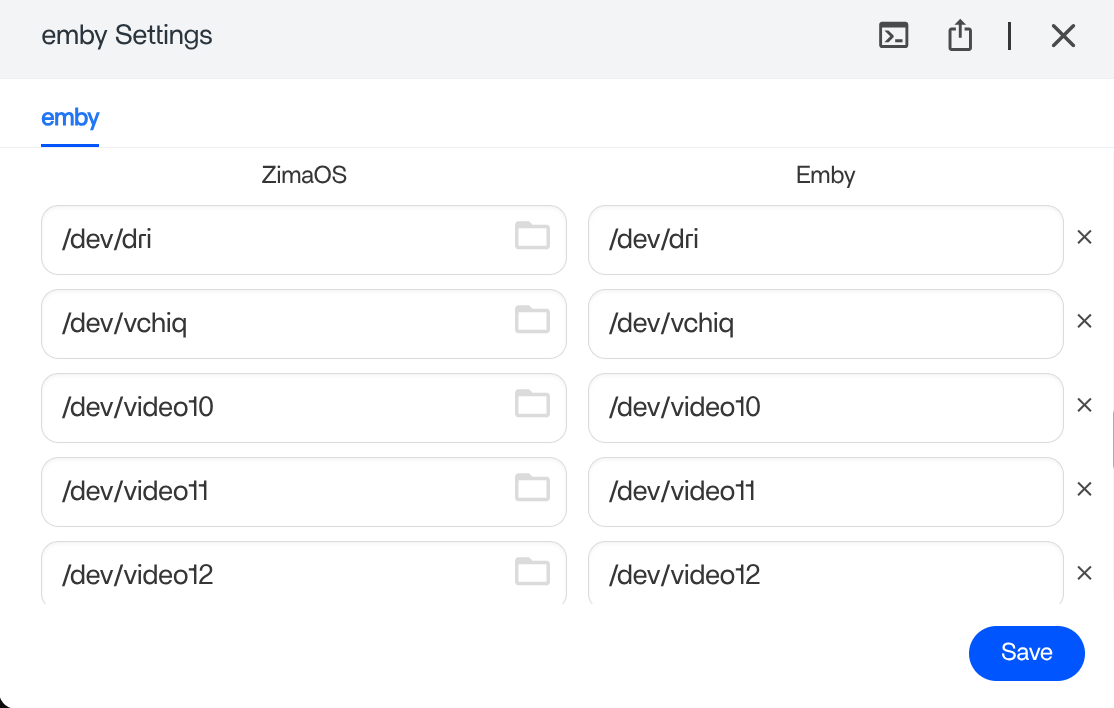Remove the /dev/dri device mapping

point(1084,238)
